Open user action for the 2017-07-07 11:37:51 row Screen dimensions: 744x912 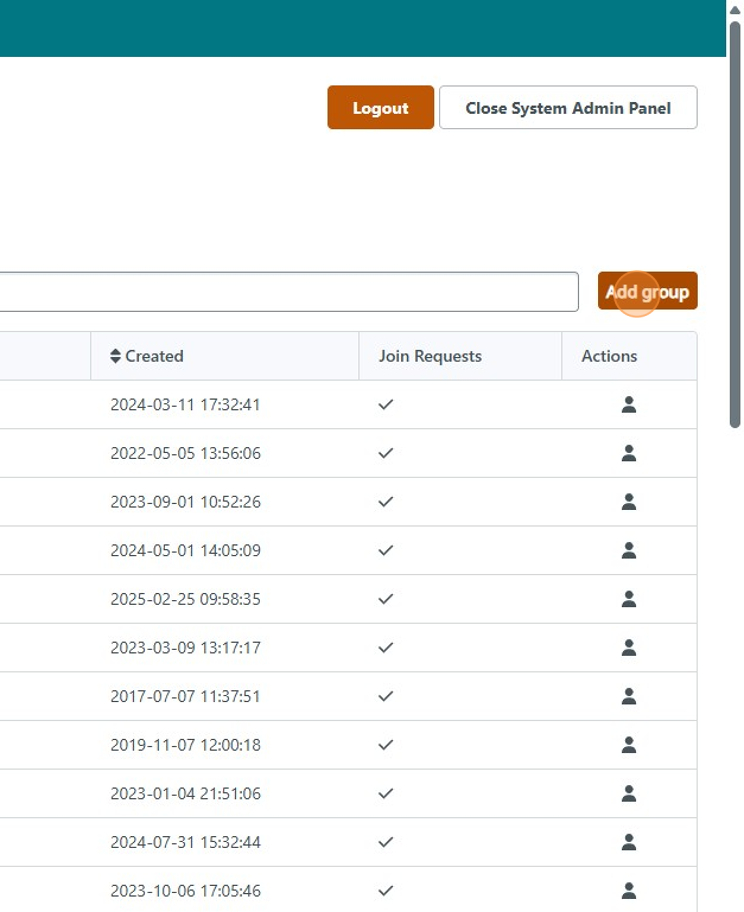coord(629,696)
